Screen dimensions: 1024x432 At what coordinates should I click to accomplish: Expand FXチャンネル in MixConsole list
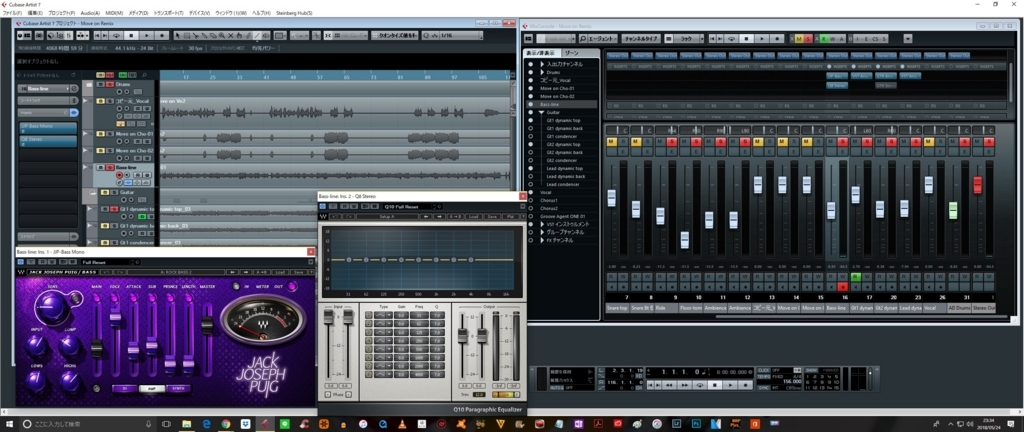542,239
